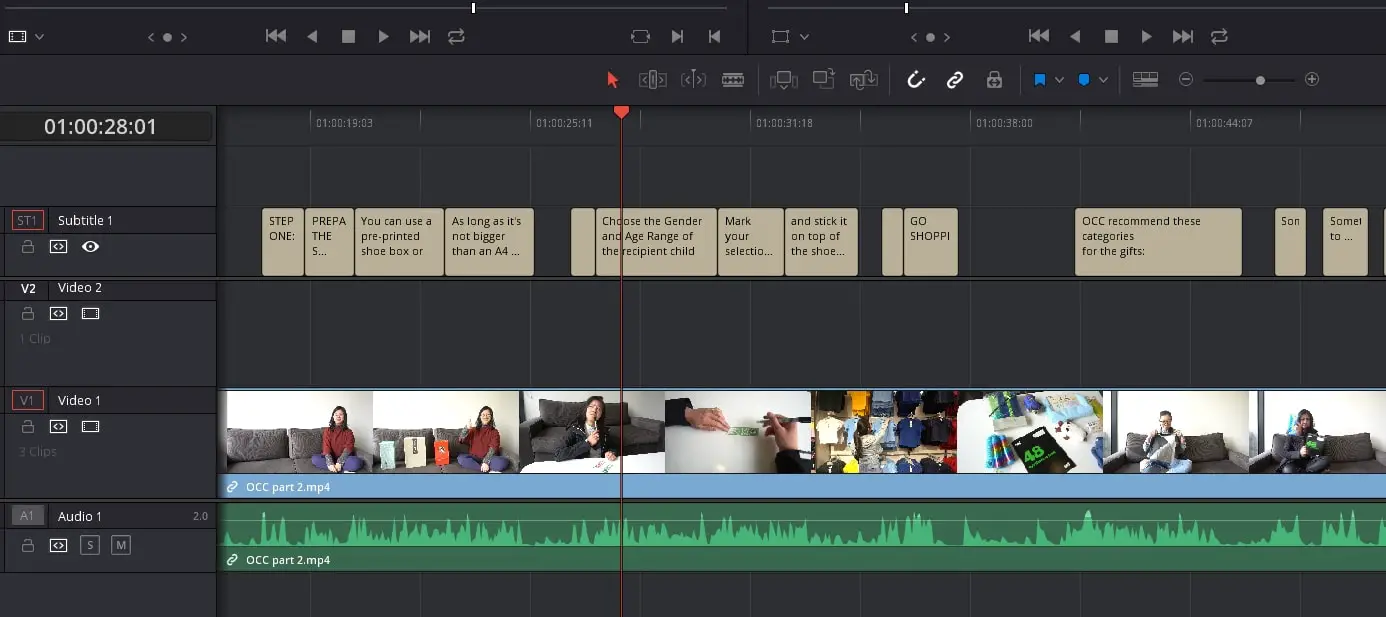
Task: Add a blue marker at playhead
Action: [1084, 80]
